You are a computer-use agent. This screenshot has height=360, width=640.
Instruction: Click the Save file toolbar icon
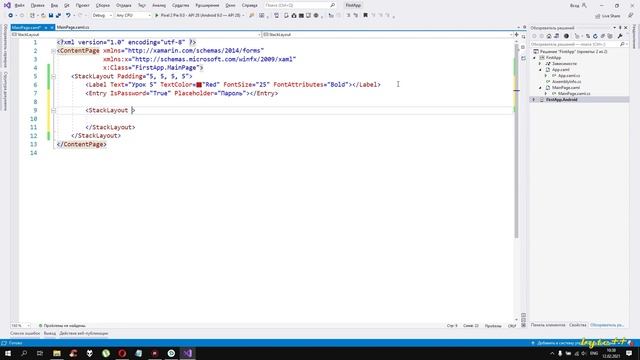(x=51, y=15)
